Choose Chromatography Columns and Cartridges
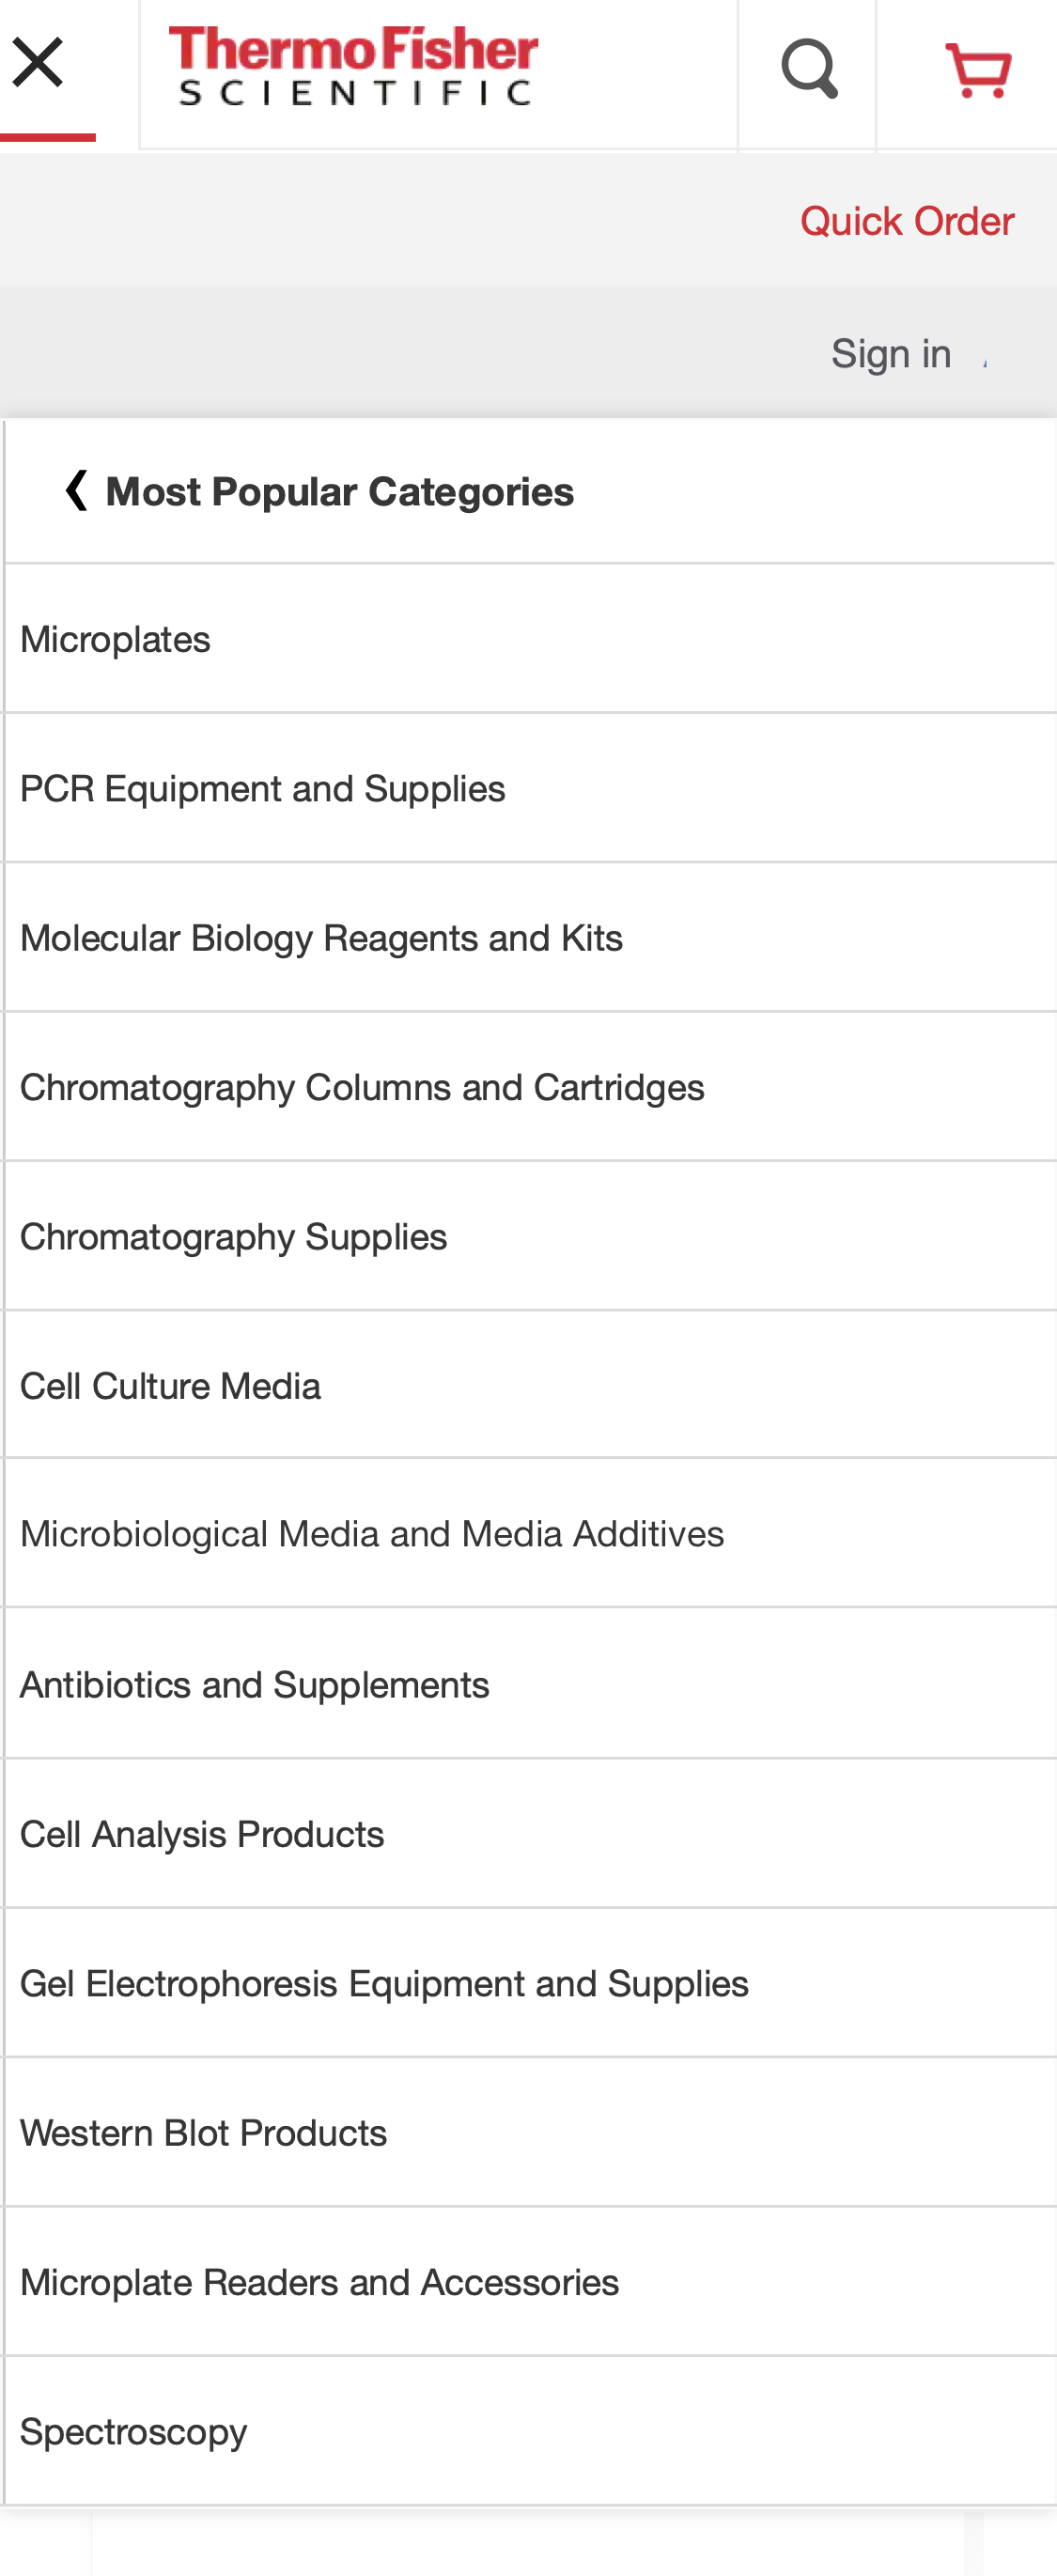The height and width of the screenshot is (2576, 1057). pos(362,1087)
